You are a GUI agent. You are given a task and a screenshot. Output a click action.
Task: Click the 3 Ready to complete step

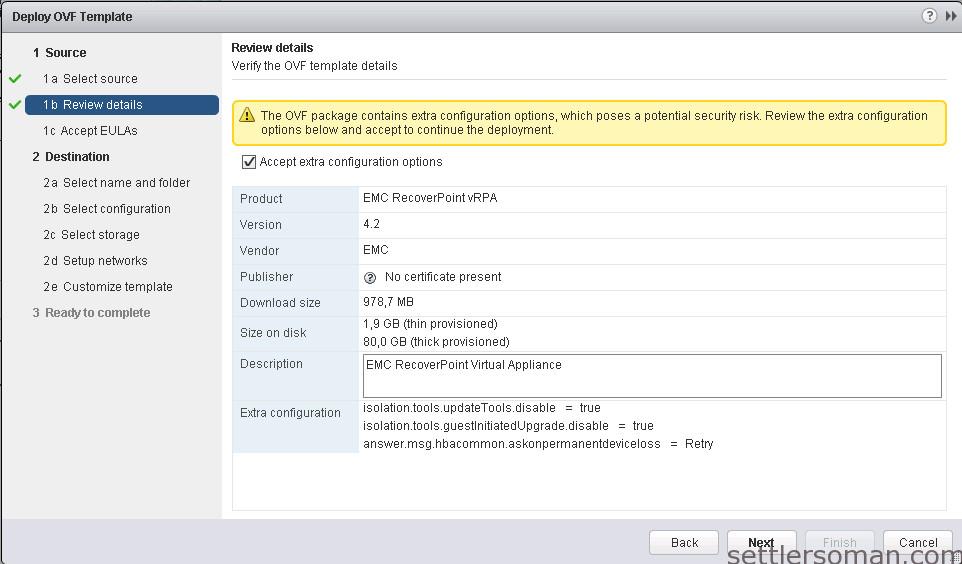pyautogui.click(x=91, y=313)
